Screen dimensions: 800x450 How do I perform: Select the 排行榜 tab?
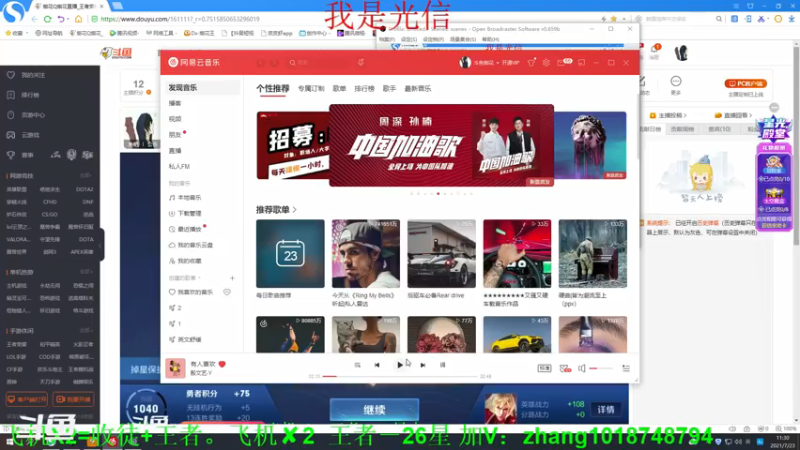tap(364, 89)
